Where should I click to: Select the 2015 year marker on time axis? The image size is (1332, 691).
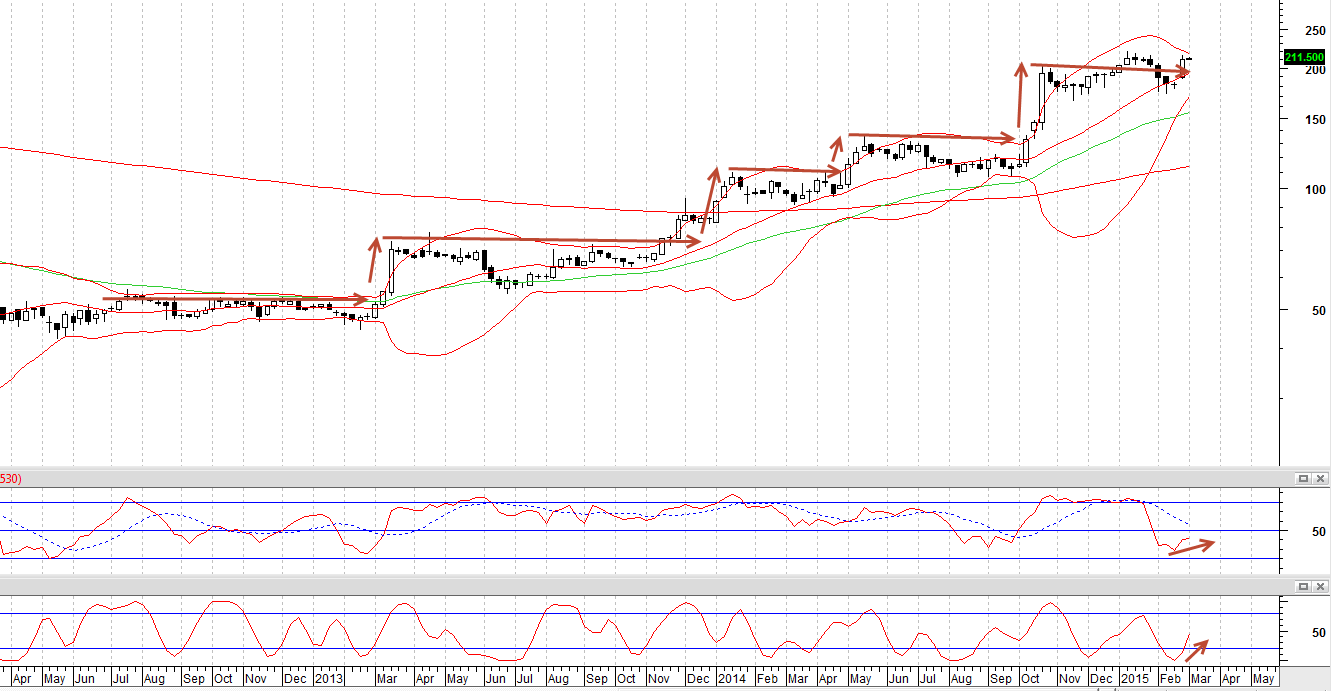pos(1134,678)
